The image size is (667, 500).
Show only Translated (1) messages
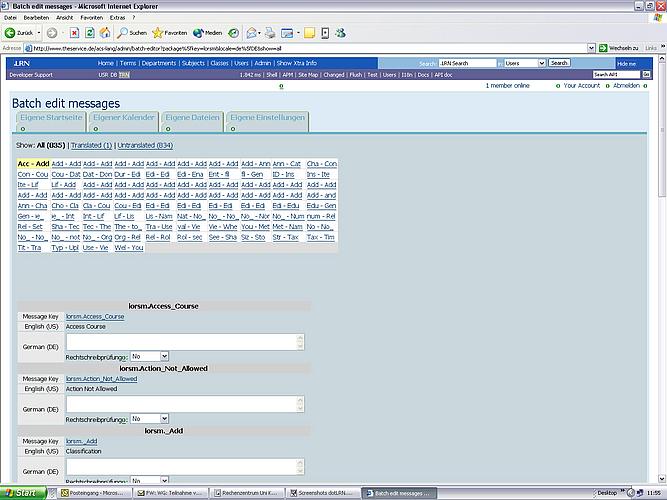91,145
